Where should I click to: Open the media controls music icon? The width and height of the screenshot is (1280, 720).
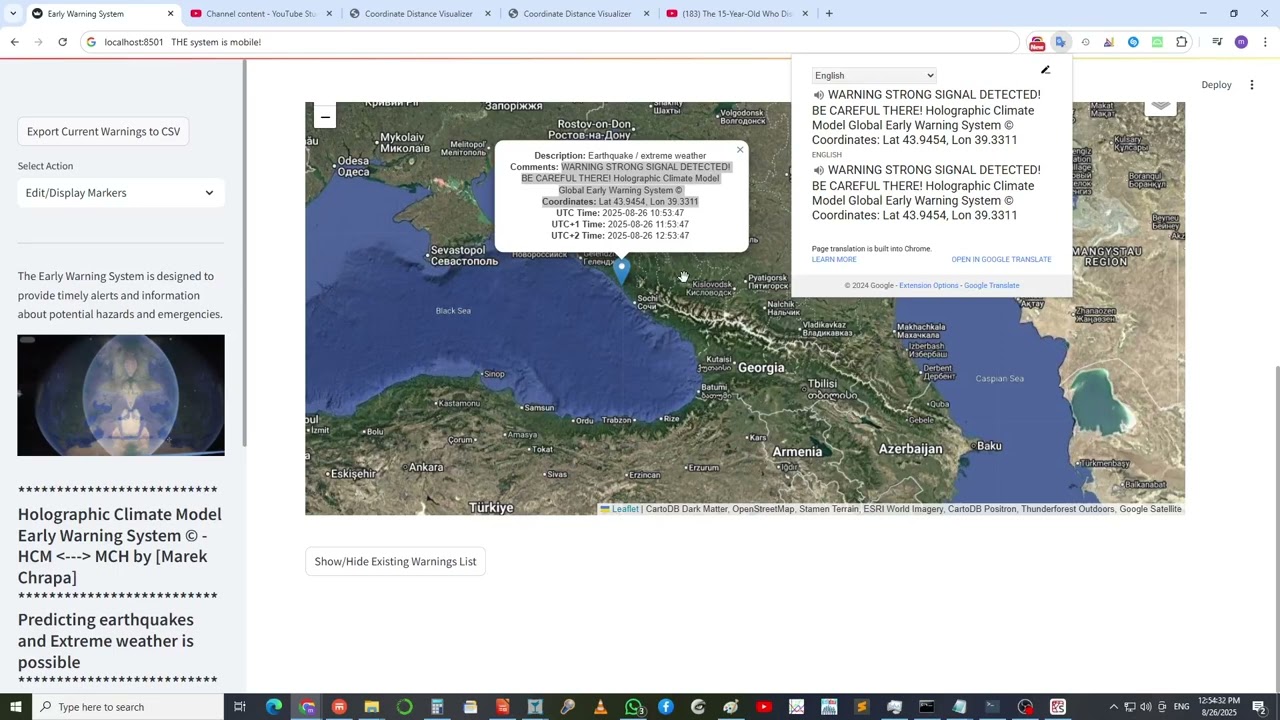[x=1217, y=42]
